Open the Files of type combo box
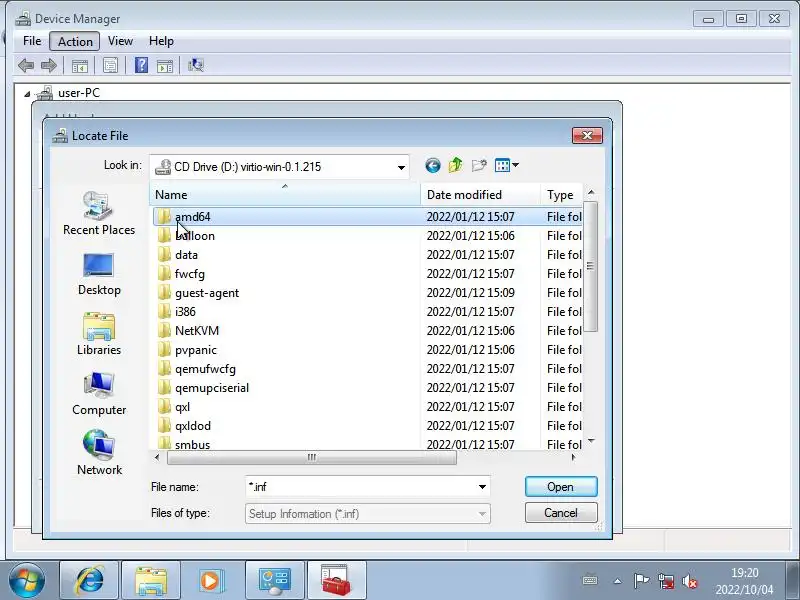This screenshot has width=800, height=600. 367,514
